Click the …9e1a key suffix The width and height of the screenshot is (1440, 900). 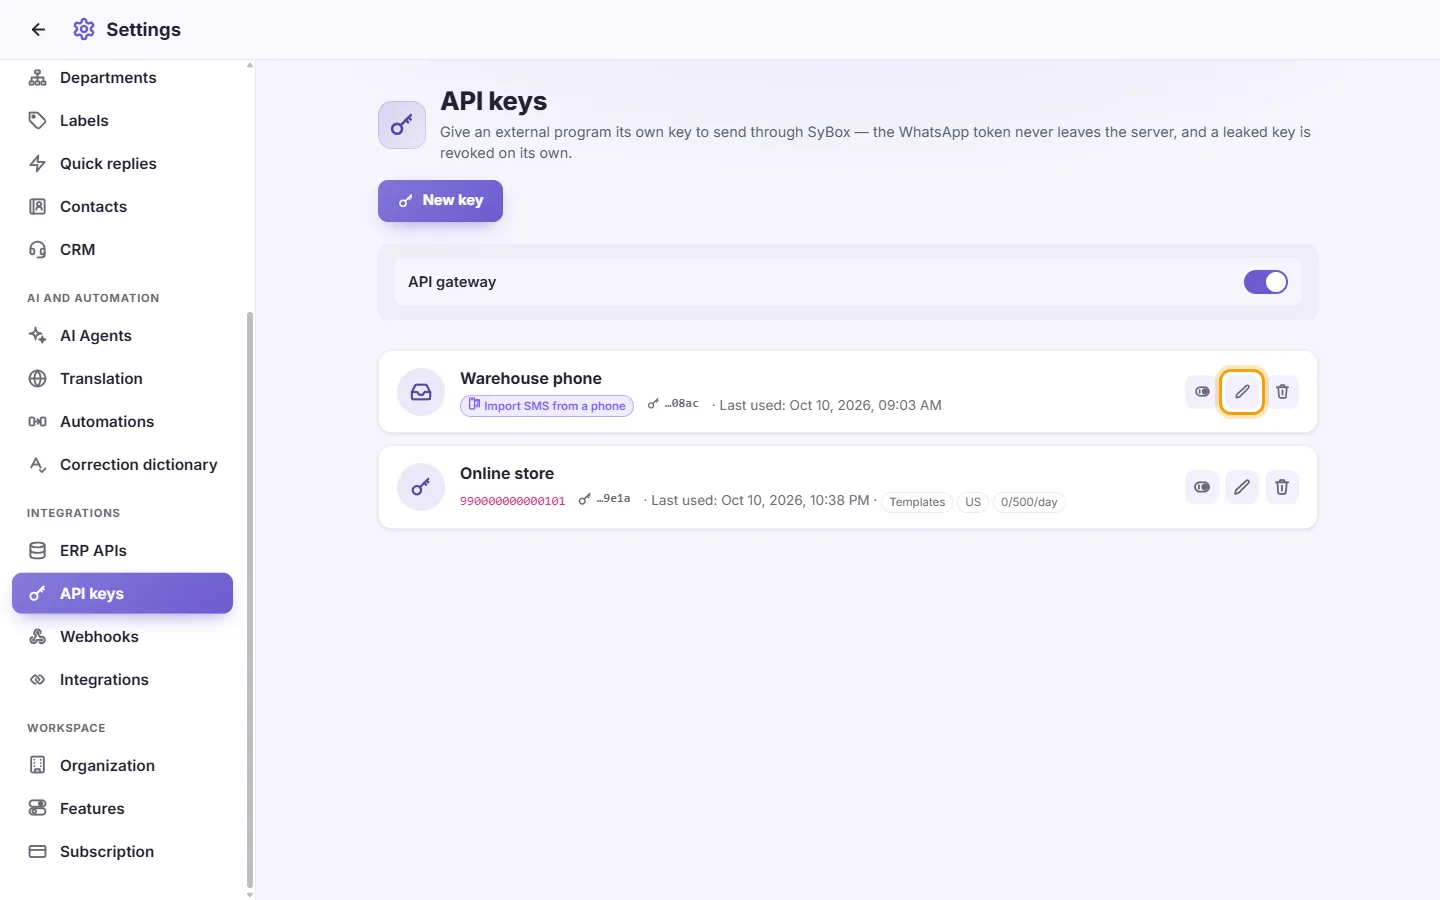click(x=613, y=499)
